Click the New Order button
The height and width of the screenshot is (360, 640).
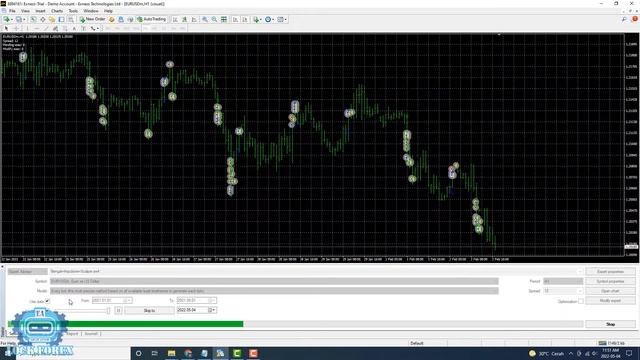[93, 19]
